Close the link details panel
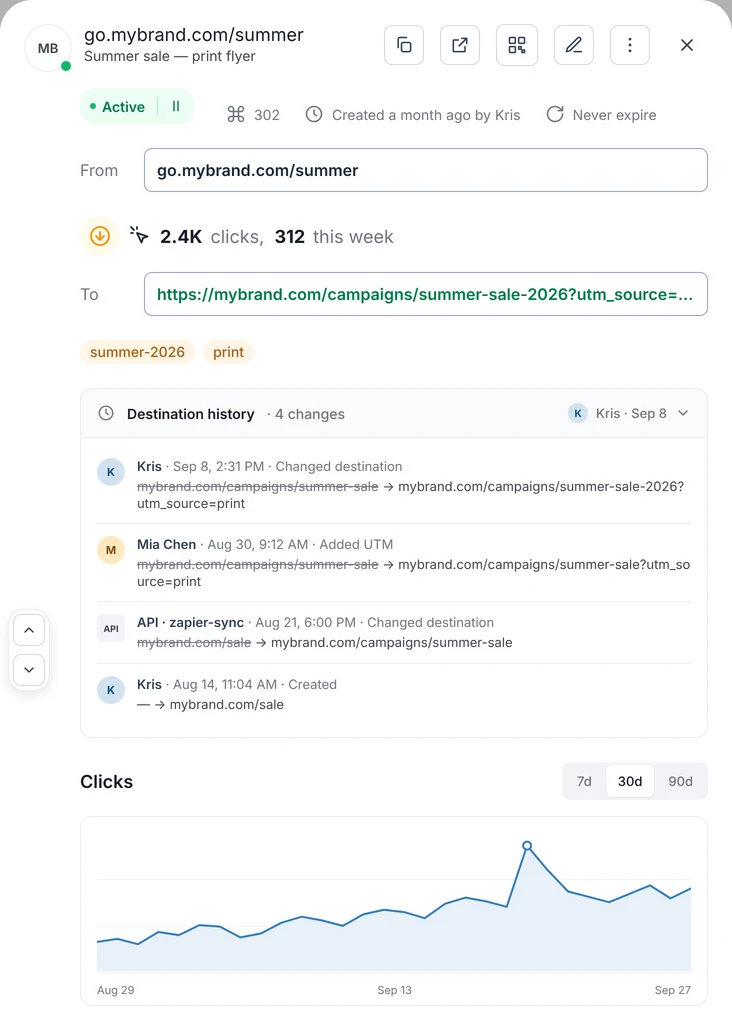Screen dimensions: 732x1010 [687, 45]
